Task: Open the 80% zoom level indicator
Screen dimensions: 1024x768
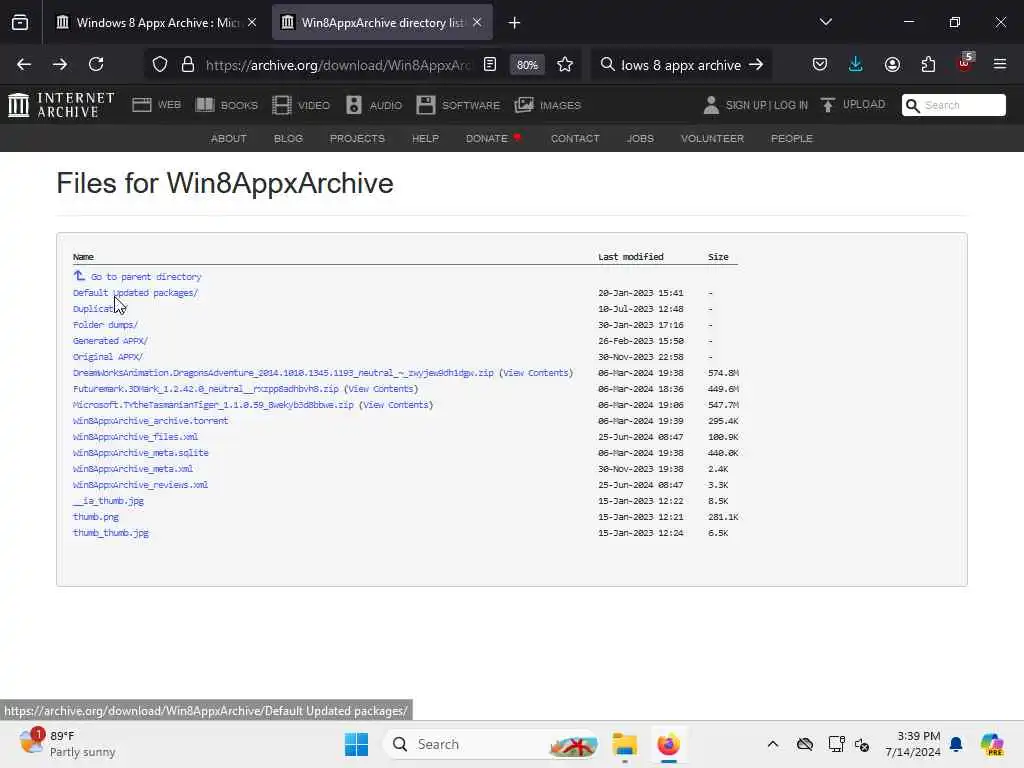Action: tap(527, 65)
